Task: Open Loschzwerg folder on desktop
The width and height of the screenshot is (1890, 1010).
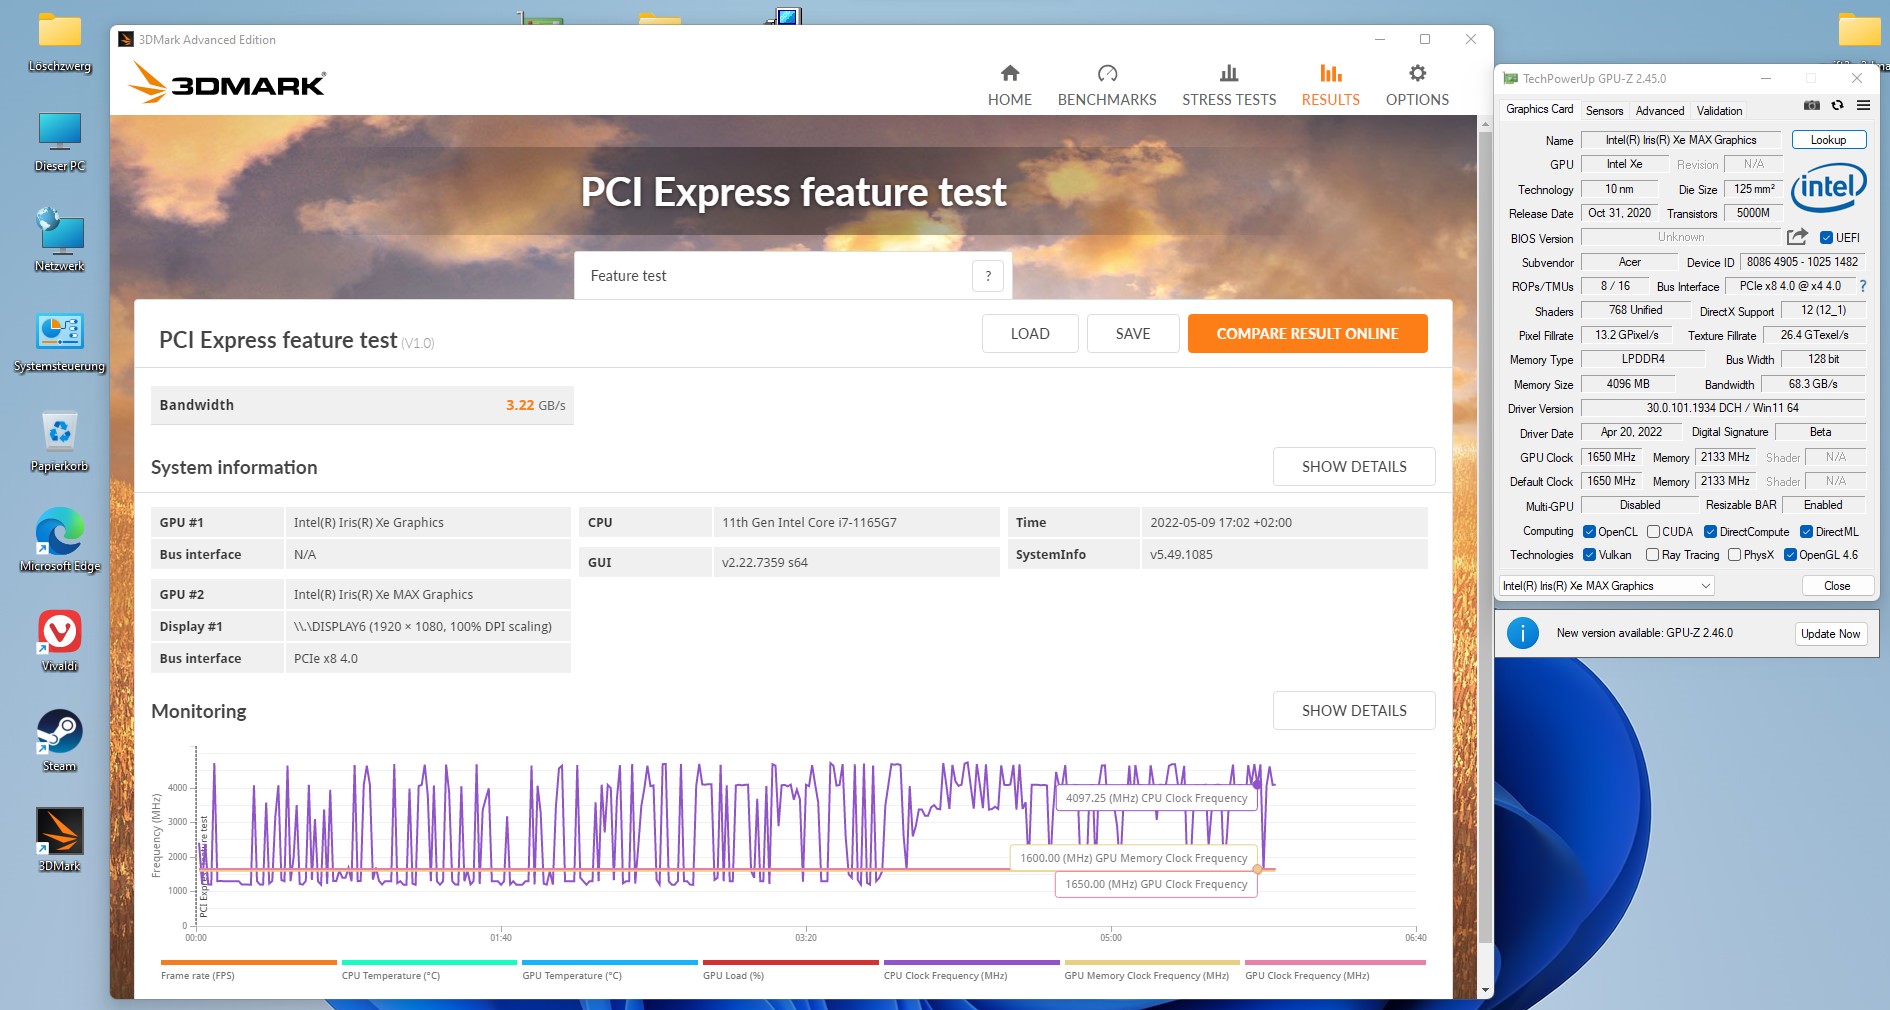Action: point(60,43)
